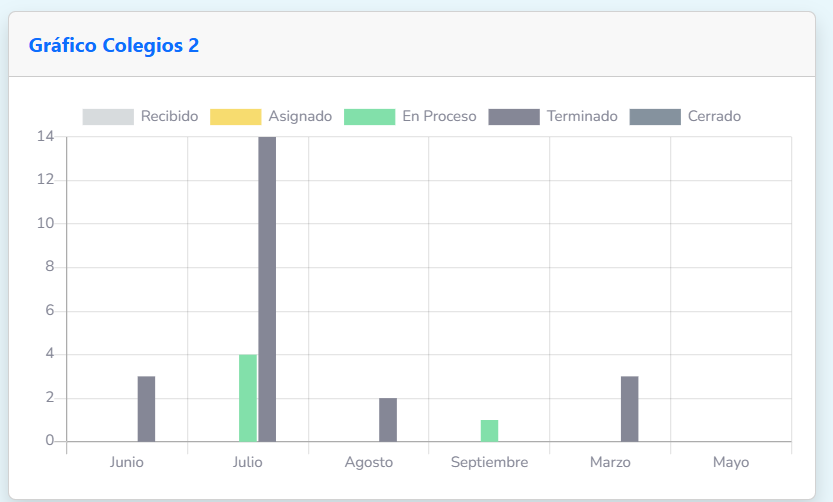Toggle the Cerrado legend label
Image resolution: width=833 pixels, height=502 pixels.
click(x=714, y=116)
